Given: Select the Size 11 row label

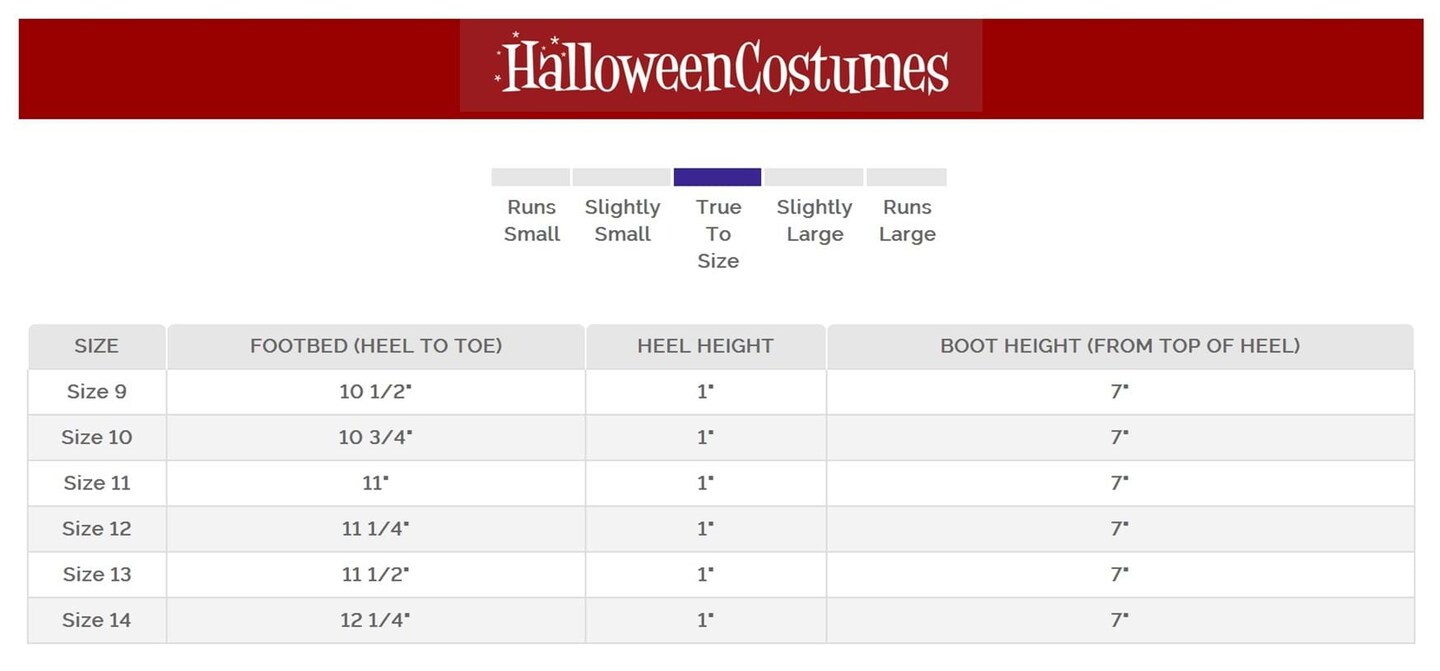Looking at the screenshot, I should pyautogui.click(x=97, y=483).
